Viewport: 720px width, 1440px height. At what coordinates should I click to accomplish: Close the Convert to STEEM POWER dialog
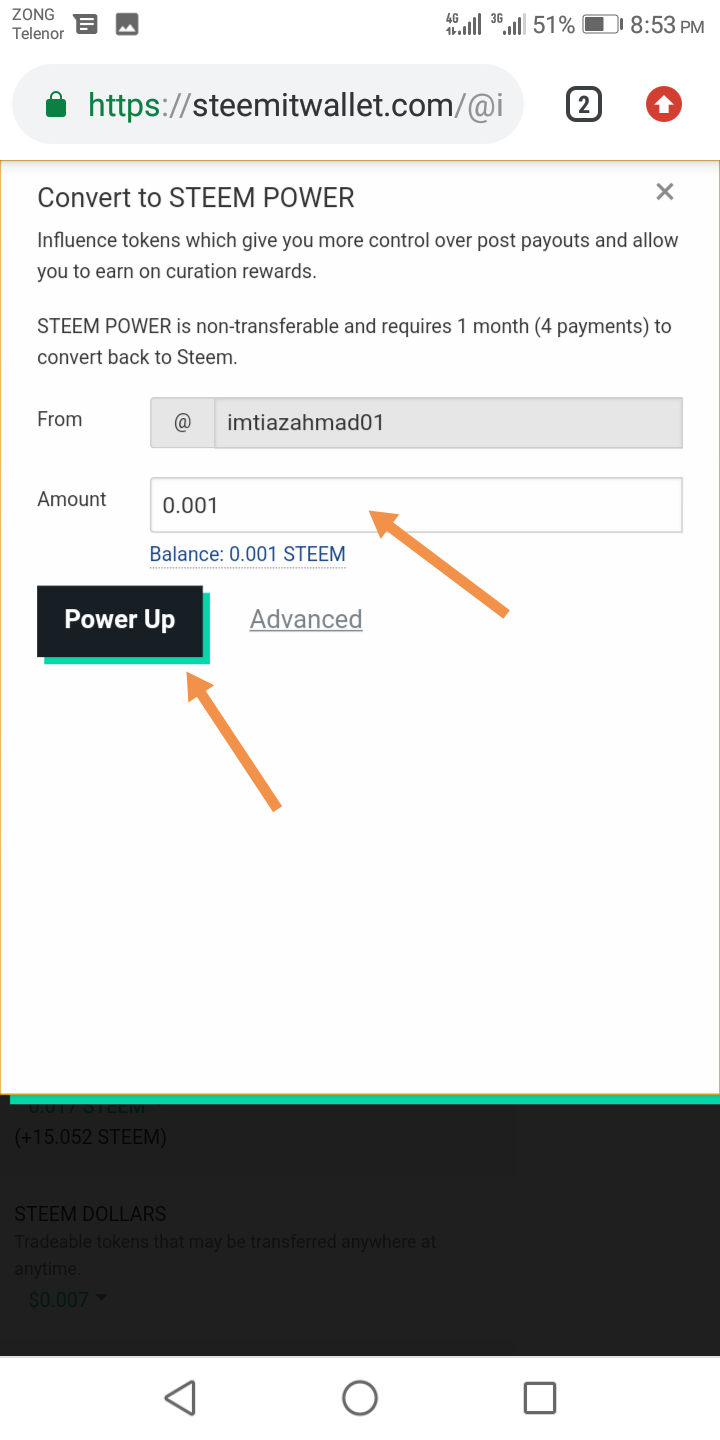coord(665,192)
